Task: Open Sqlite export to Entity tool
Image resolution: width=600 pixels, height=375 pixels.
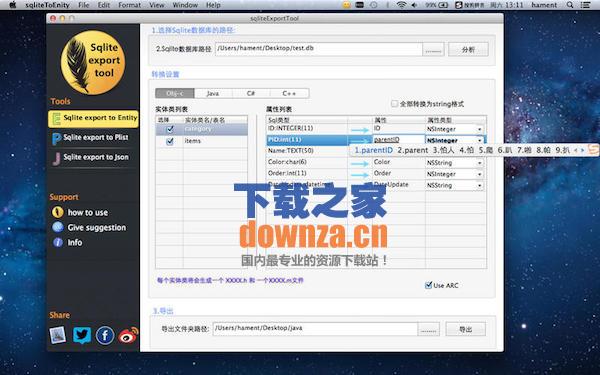Action: [x=93, y=119]
